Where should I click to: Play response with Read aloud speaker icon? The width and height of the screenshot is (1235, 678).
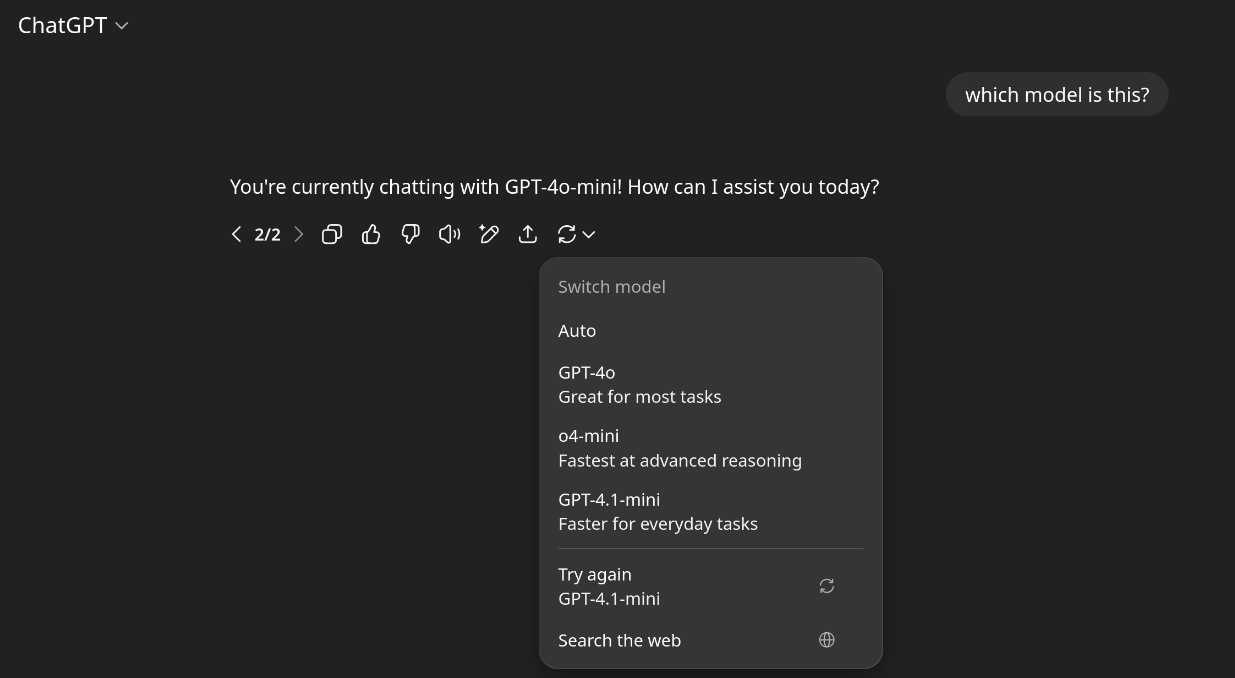[449, 234]
